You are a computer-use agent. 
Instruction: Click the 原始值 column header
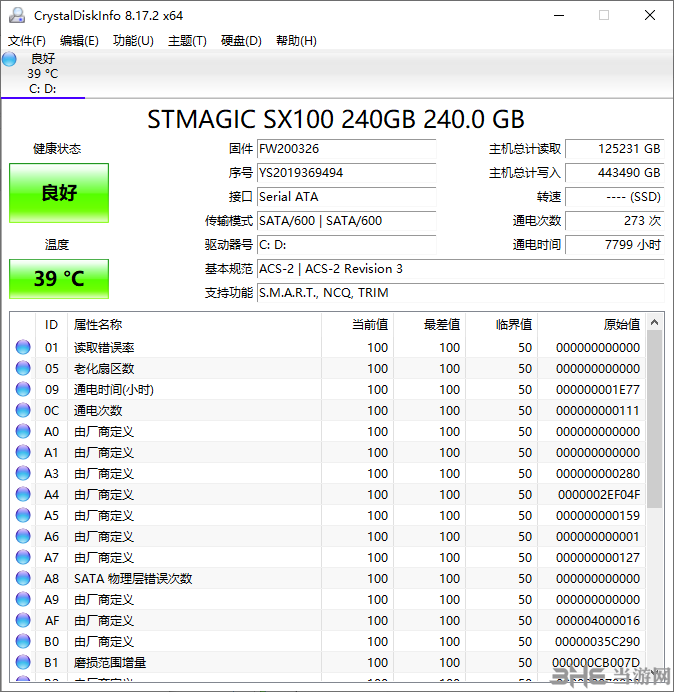[591, 325]
